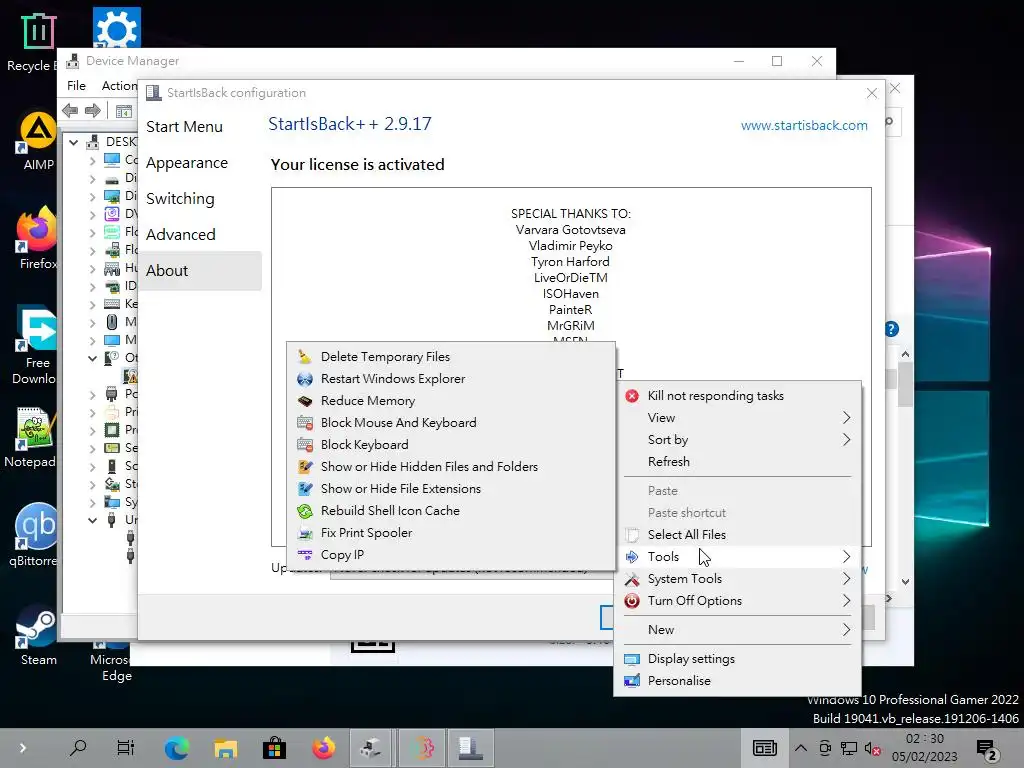The image size is (1024, 768).
Task: Select Copy IP in the Tools submenu
Action: (451, 554)
